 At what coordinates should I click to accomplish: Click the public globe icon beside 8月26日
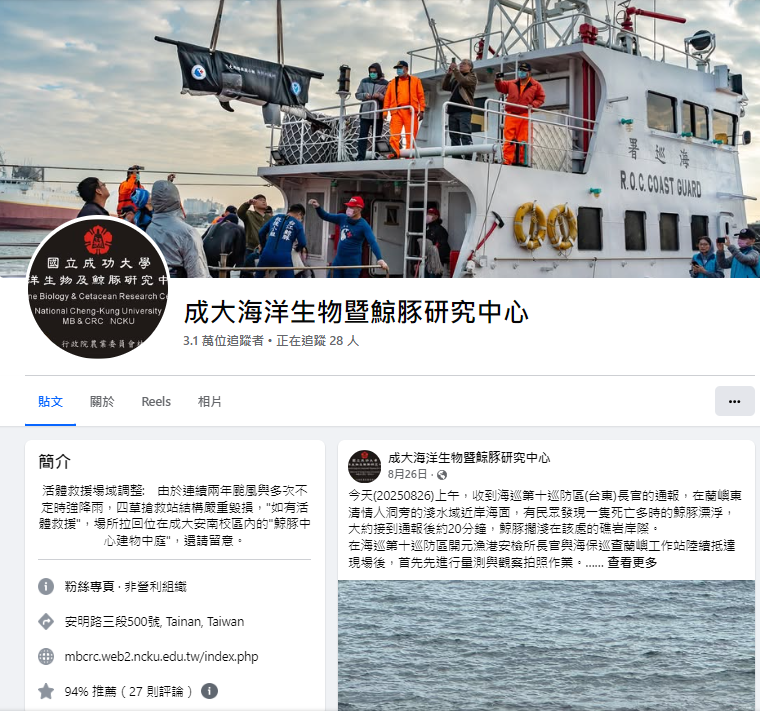[442, 475]
